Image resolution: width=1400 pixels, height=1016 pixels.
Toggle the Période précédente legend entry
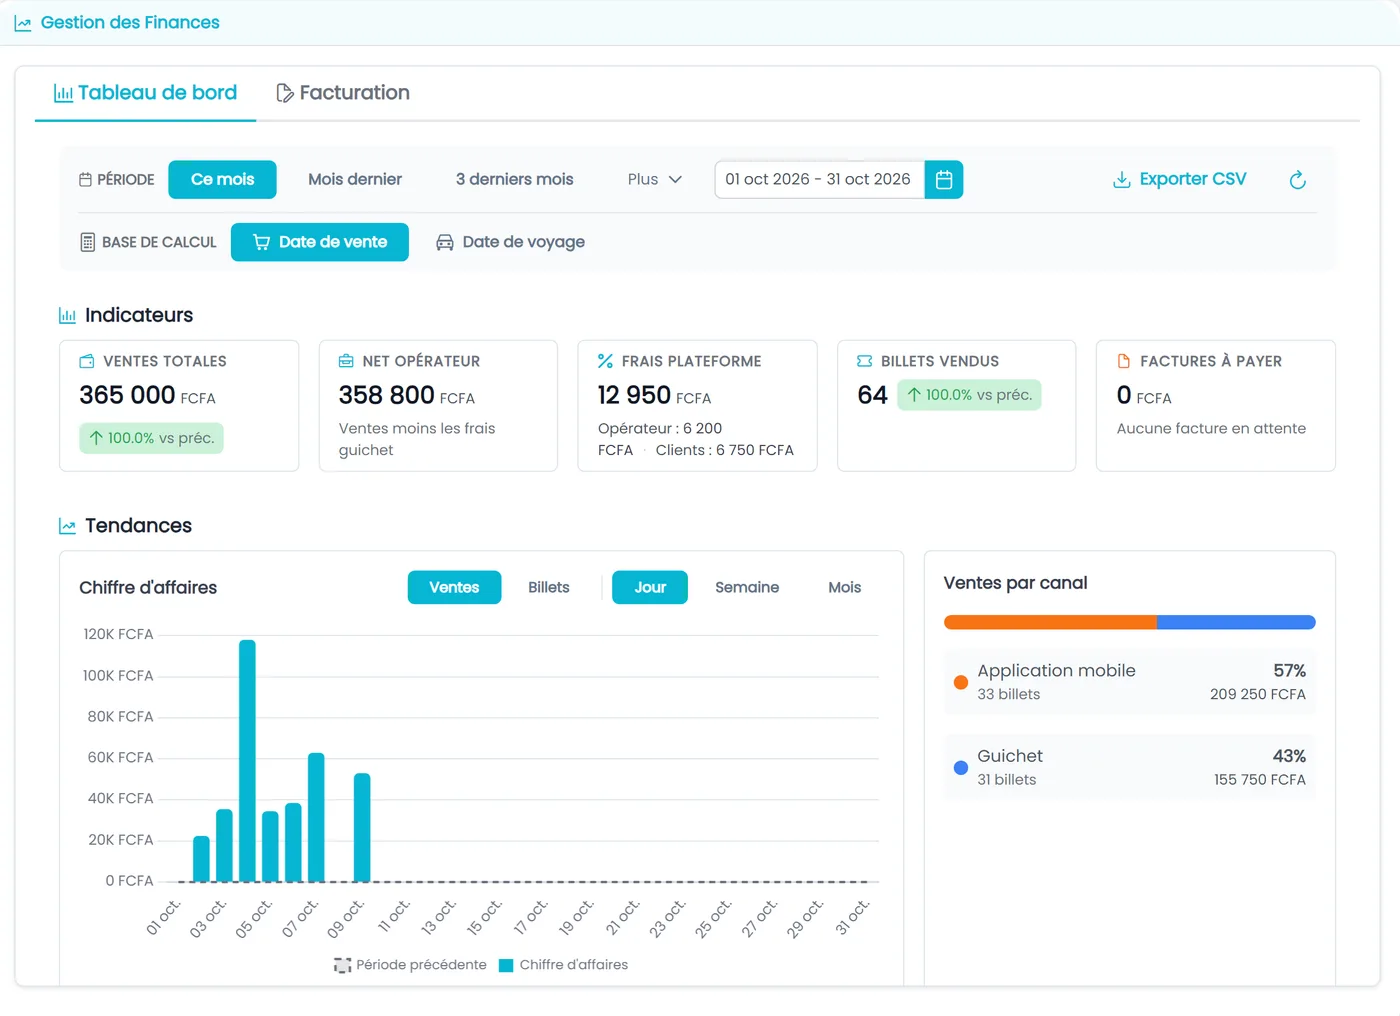410,965
